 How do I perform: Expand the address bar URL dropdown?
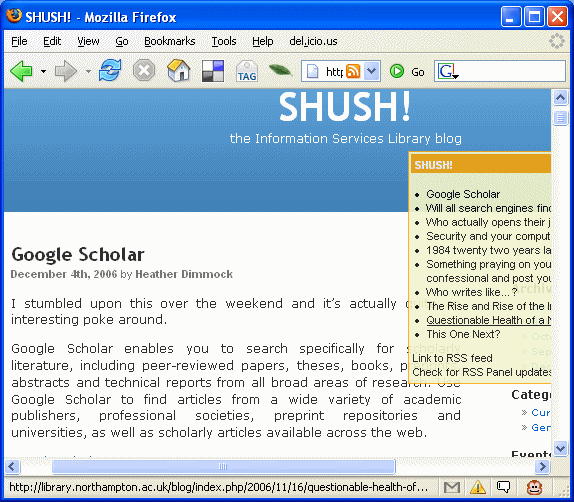click(x=372, y=71)
